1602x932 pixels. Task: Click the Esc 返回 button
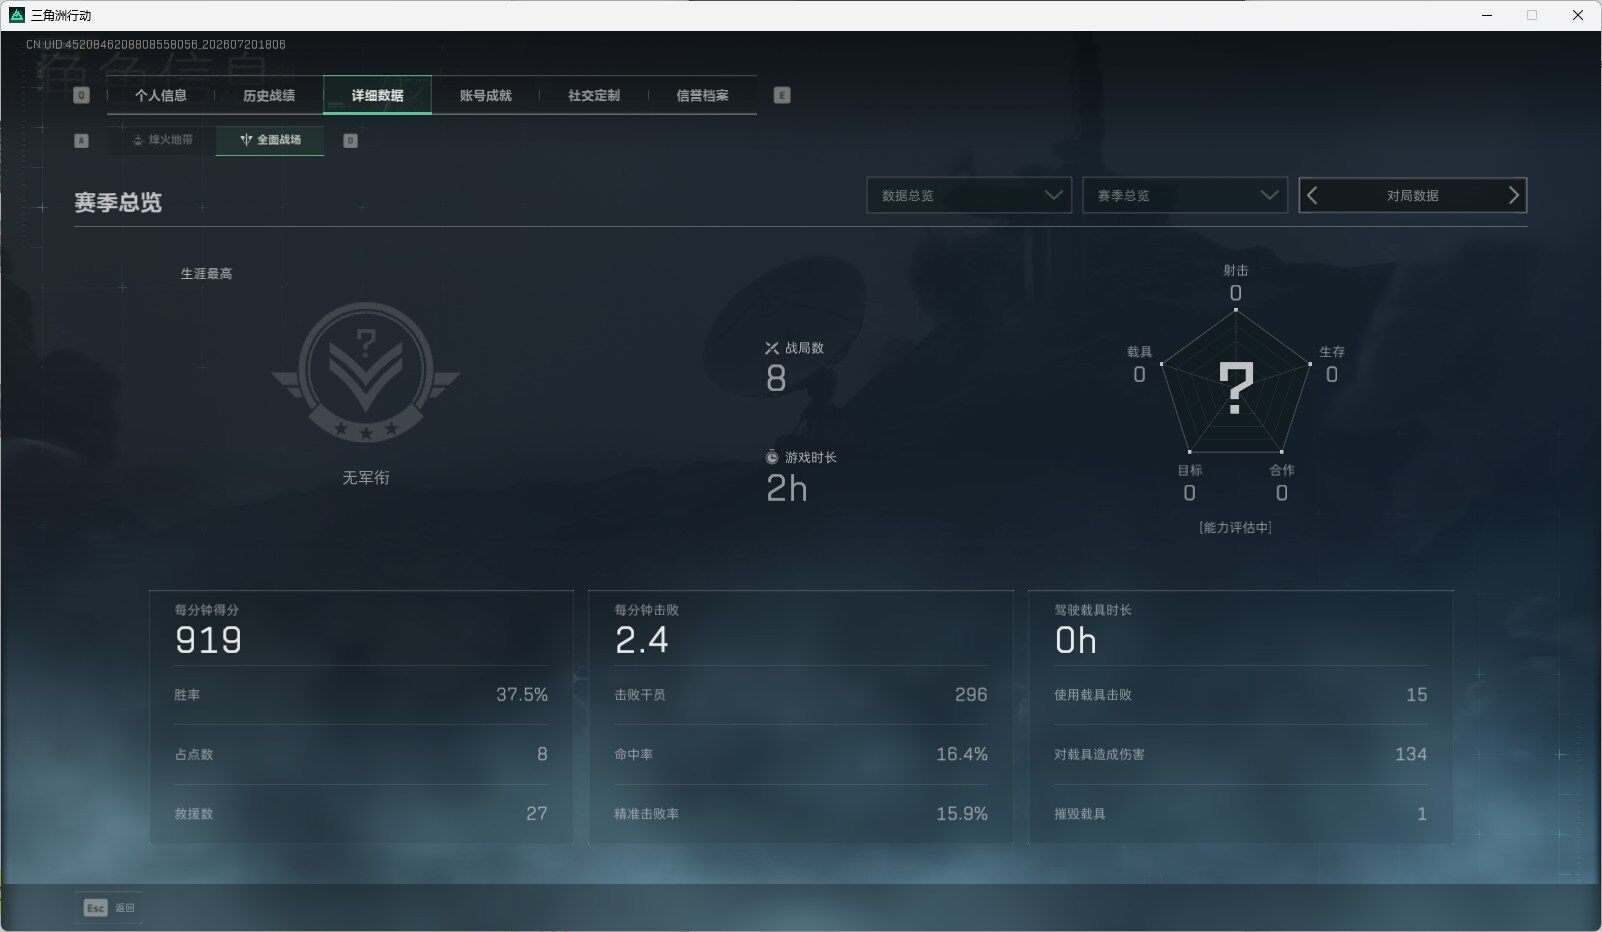pyautogui.click(x=108, y=907)
